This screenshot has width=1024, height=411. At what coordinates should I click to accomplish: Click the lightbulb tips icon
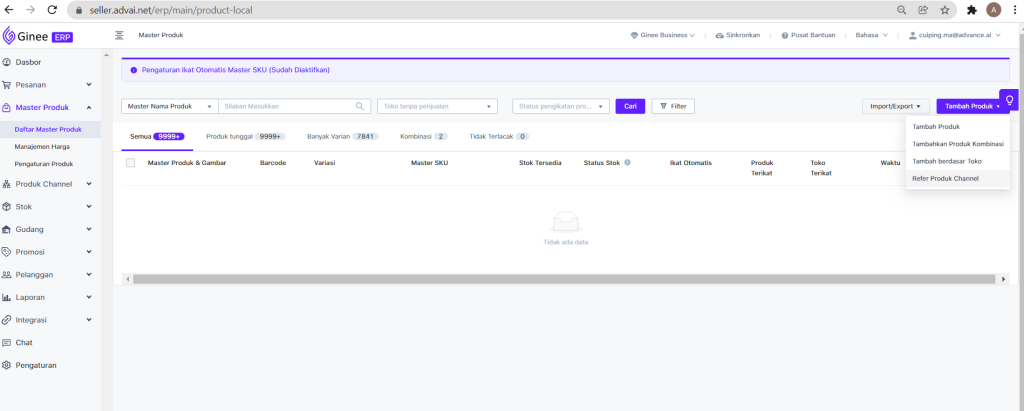[1010, 100]
